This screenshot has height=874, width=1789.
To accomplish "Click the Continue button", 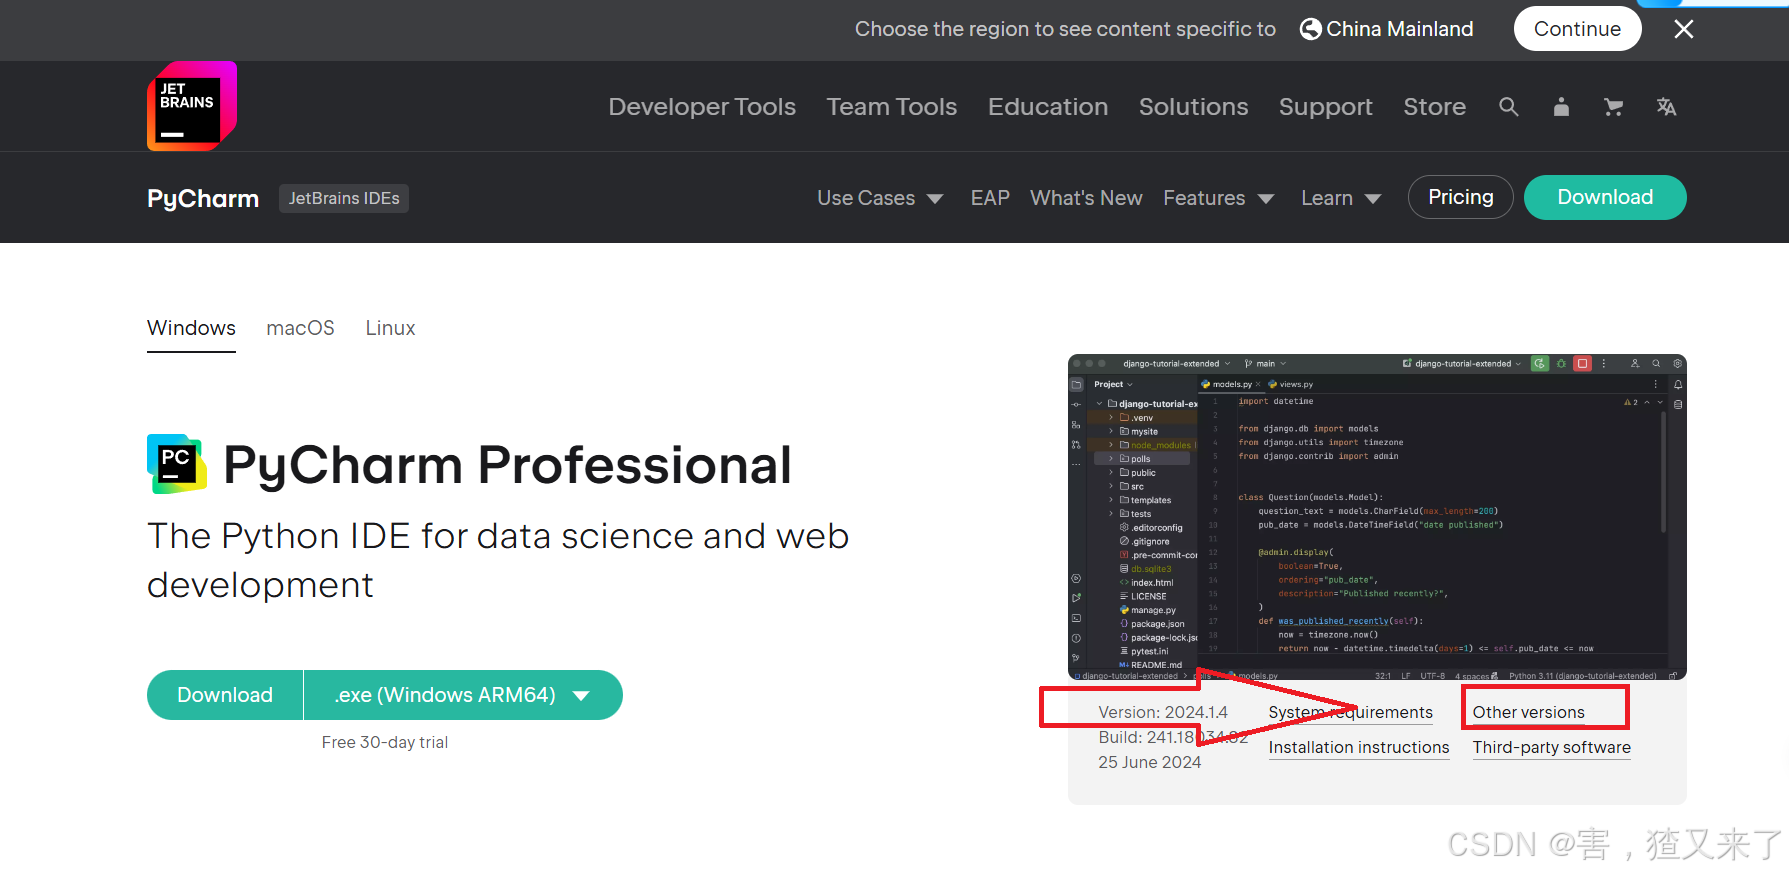I will (x=1577, y=29).
